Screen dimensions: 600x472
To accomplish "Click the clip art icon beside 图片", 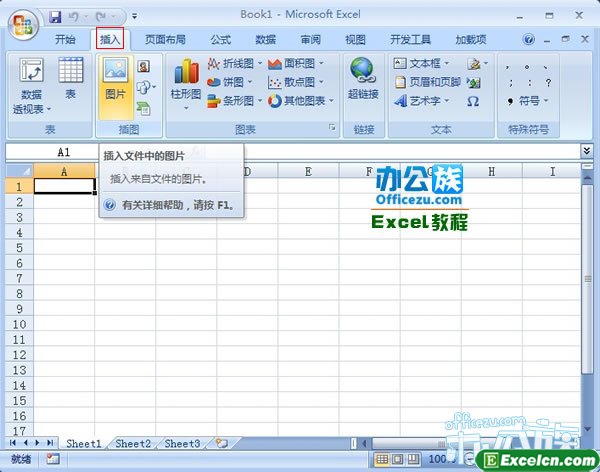I will [143, 67].
